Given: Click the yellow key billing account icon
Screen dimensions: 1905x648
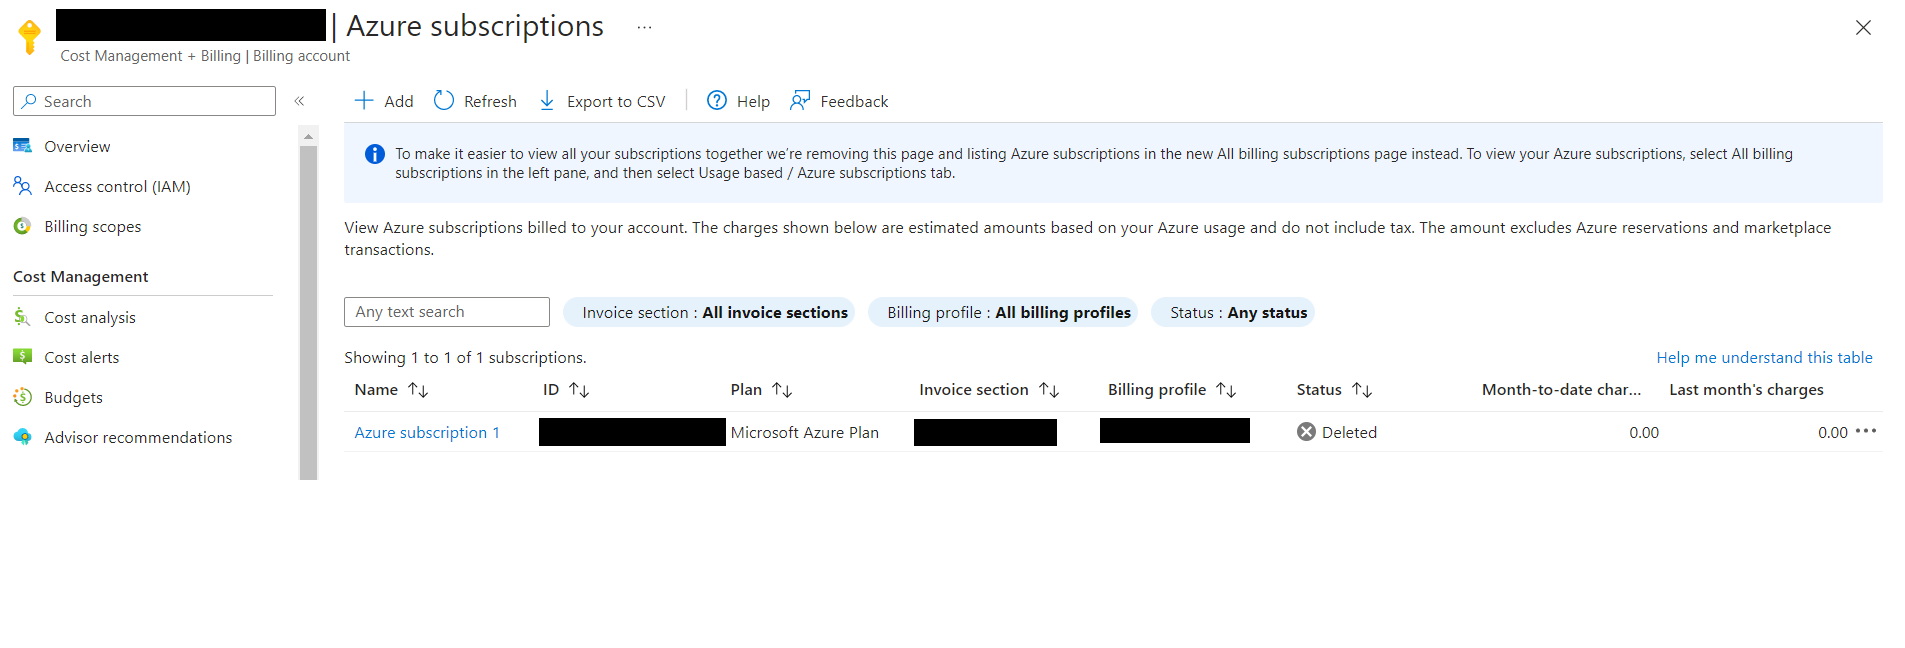Looking at the screenshot, I should point(30,37).
